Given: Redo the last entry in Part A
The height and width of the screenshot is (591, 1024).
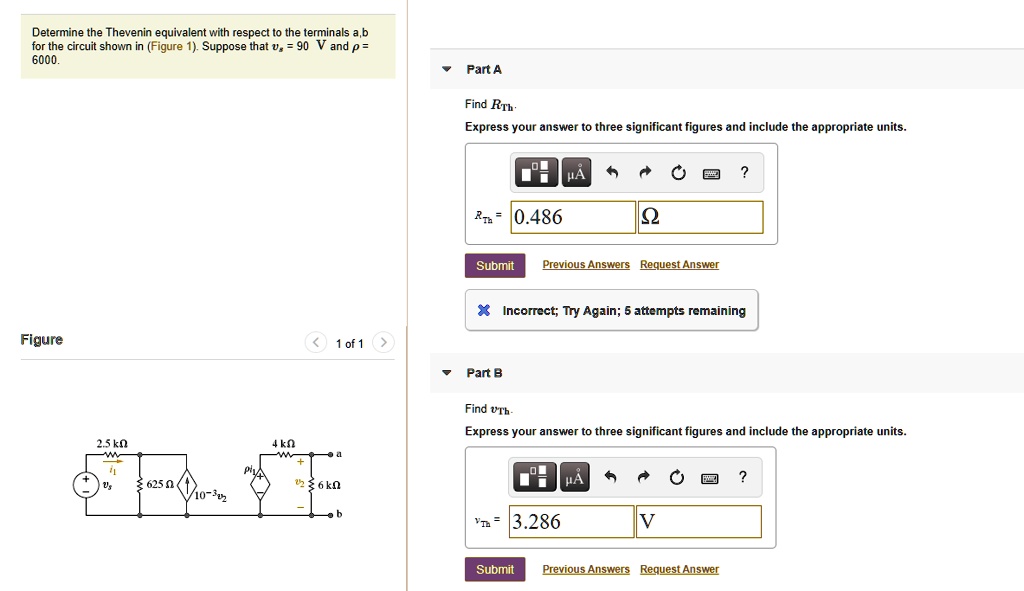Looking at the screenshot, I should (643, 171).
